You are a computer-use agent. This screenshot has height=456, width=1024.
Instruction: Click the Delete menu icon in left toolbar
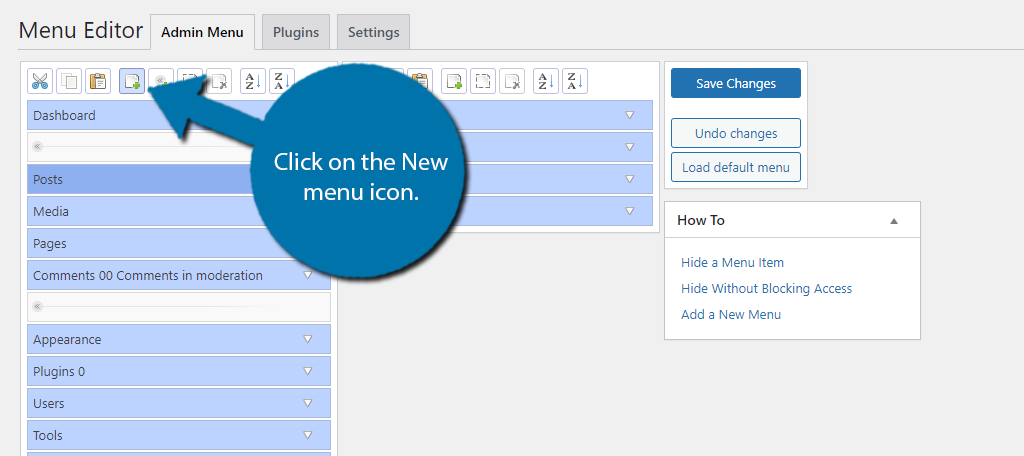(219, 81)
